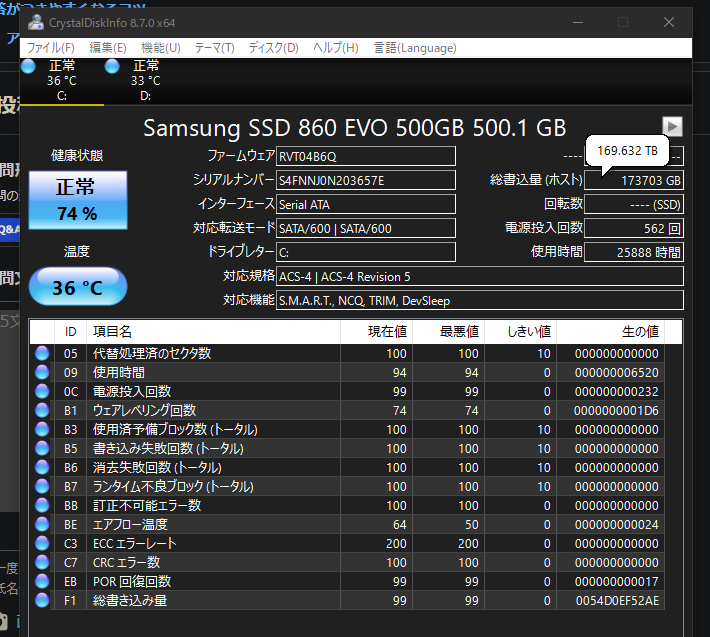
Task: Click status orb for drive D:
Action: [x=112, y=67]
